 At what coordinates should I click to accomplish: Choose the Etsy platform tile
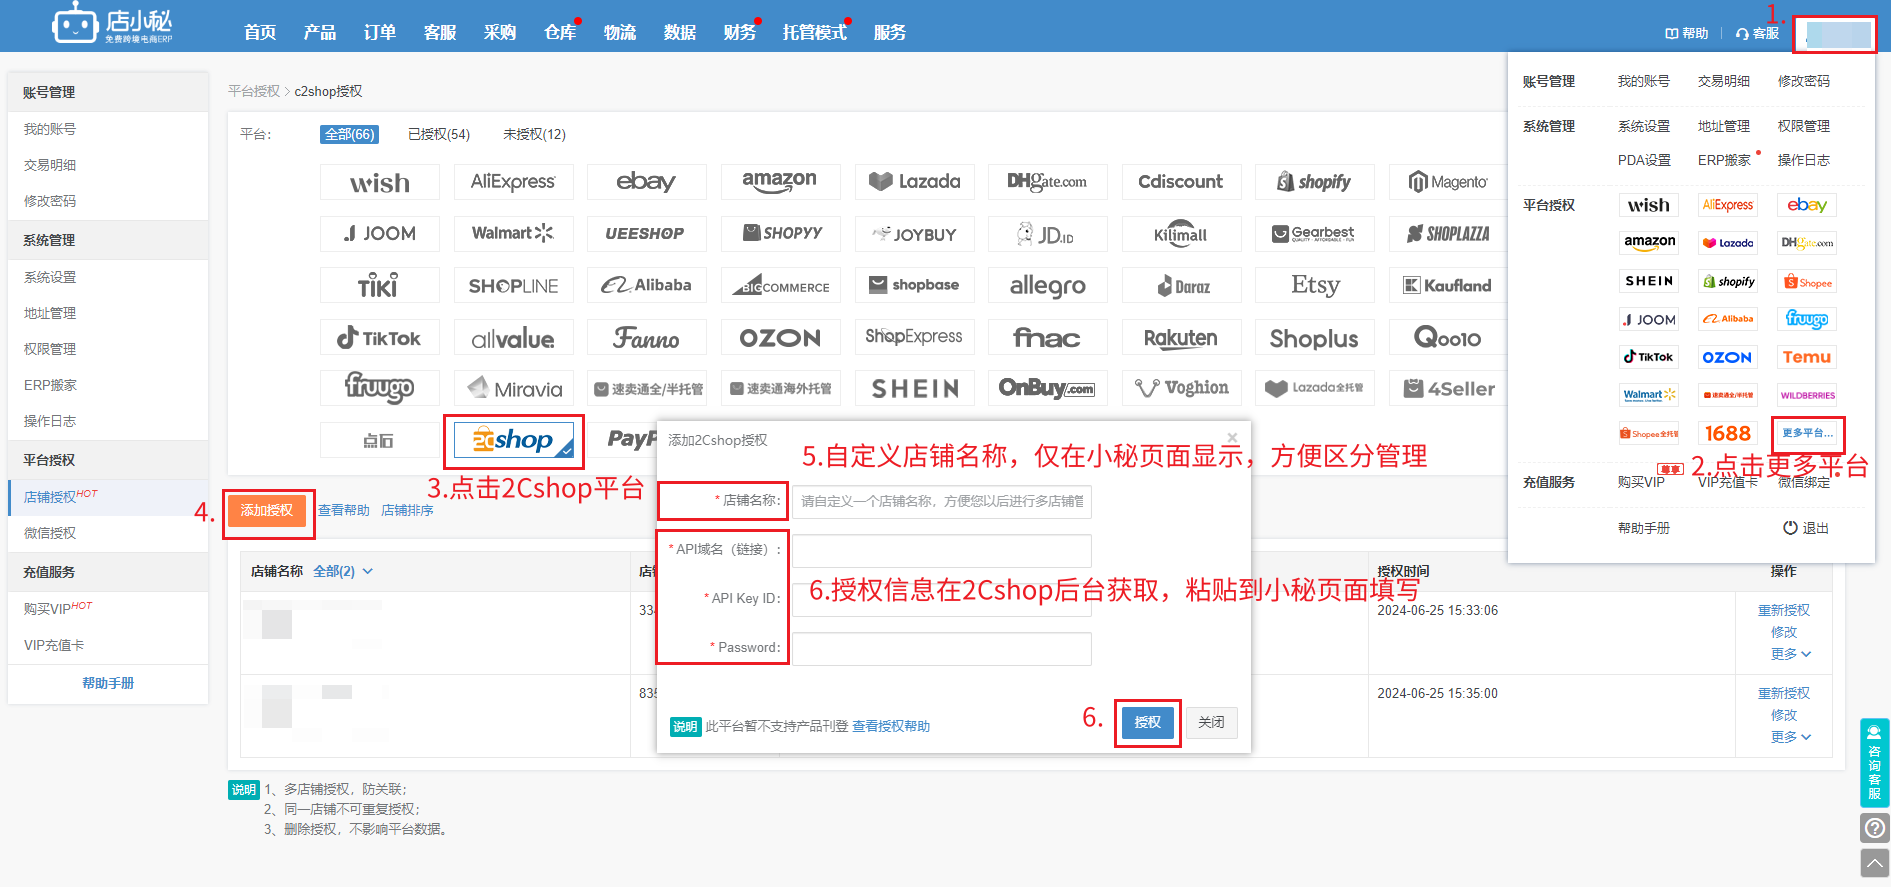[1314, 286]
